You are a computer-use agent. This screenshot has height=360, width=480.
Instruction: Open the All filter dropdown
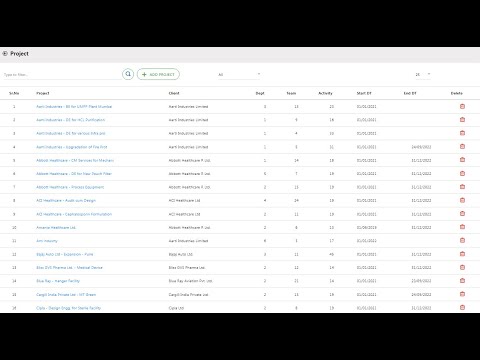click(239, 74)
